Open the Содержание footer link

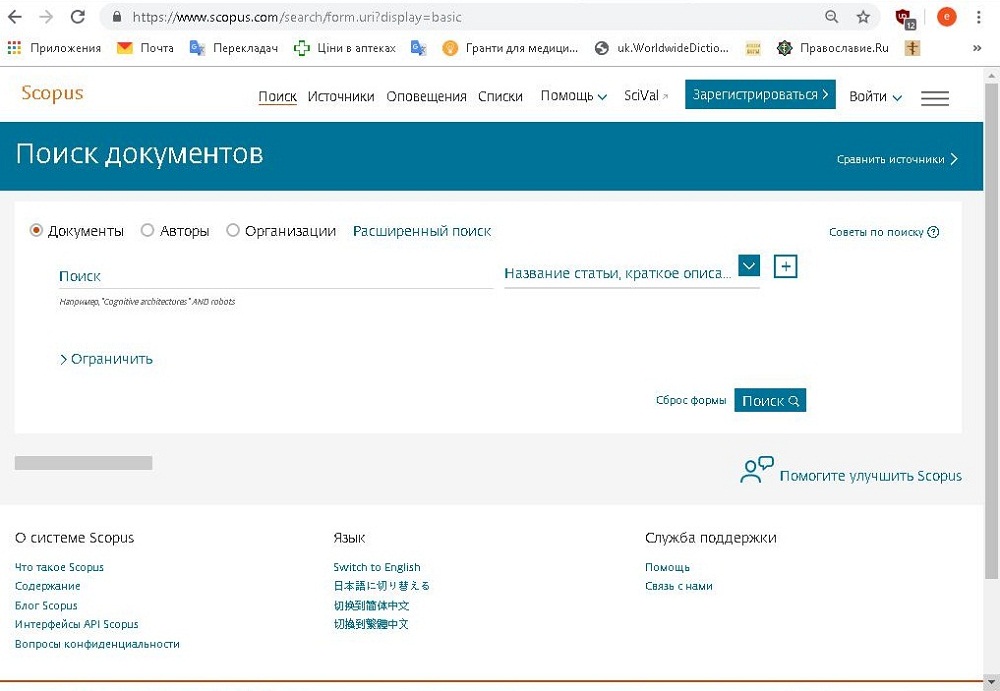(x=48, y=586)
